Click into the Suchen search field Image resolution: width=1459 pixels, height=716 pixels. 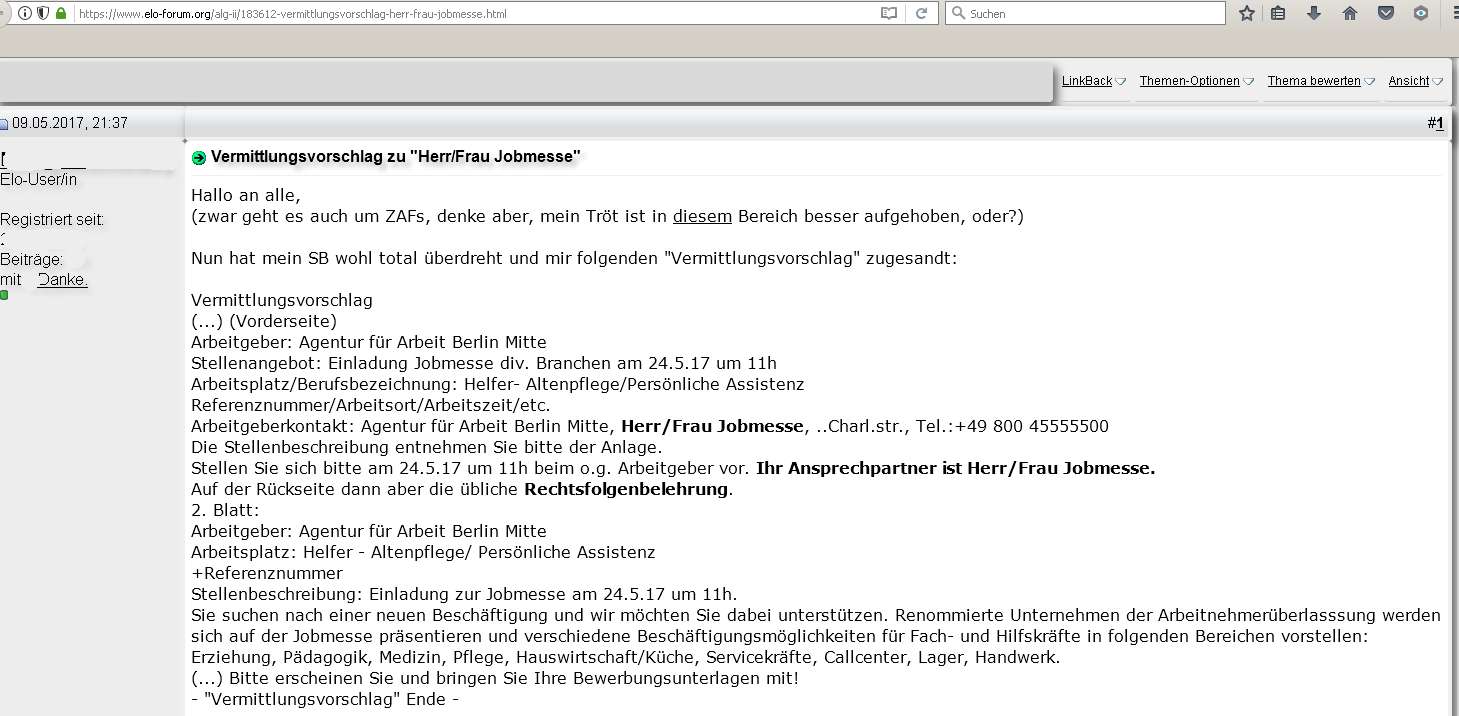point(1090,14)
